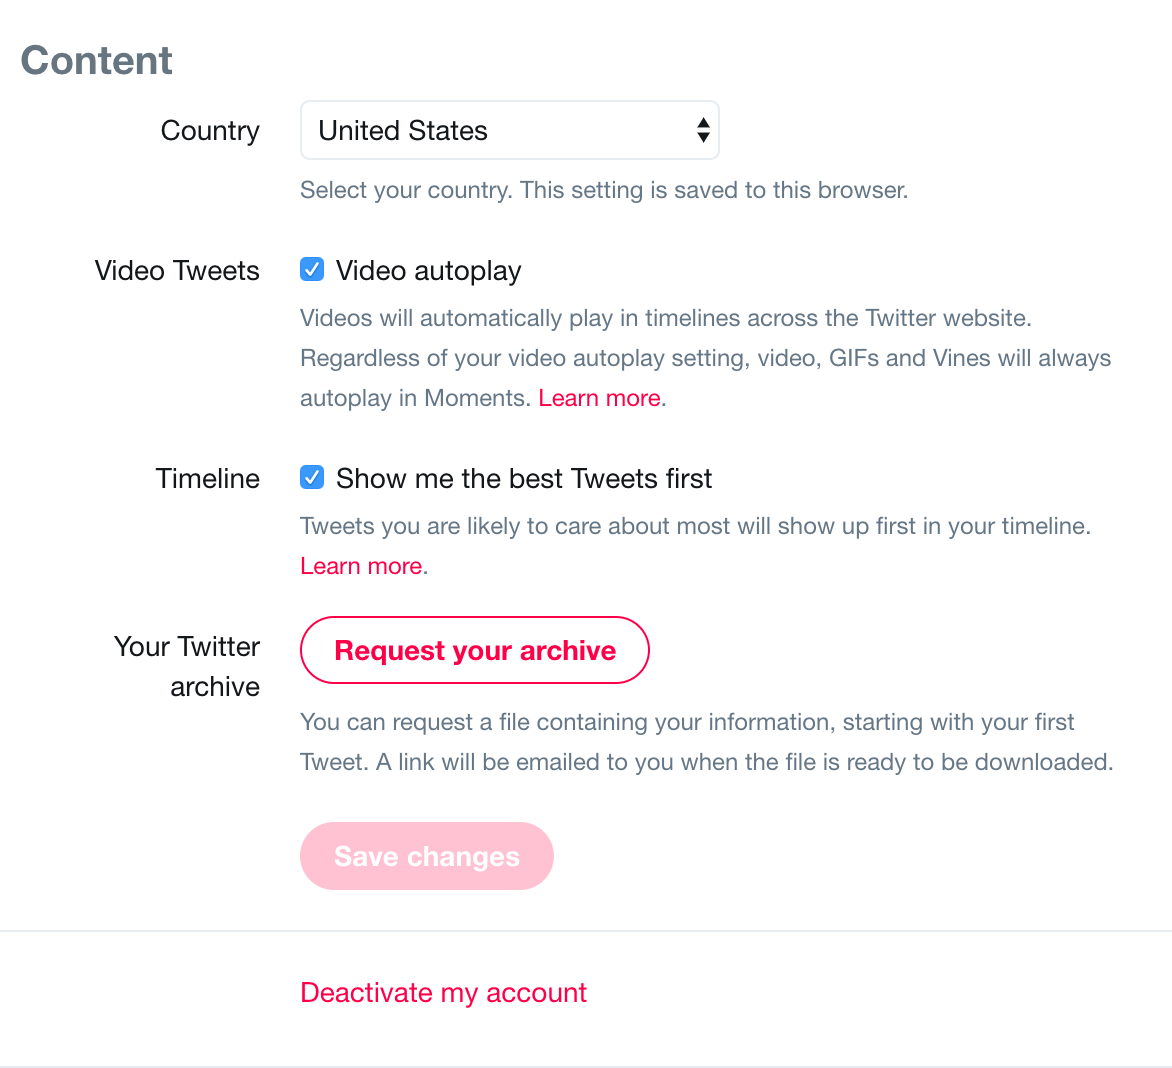Click the Content section heading
Screen dimensions: 1172x1068
(x=96, y=60)
